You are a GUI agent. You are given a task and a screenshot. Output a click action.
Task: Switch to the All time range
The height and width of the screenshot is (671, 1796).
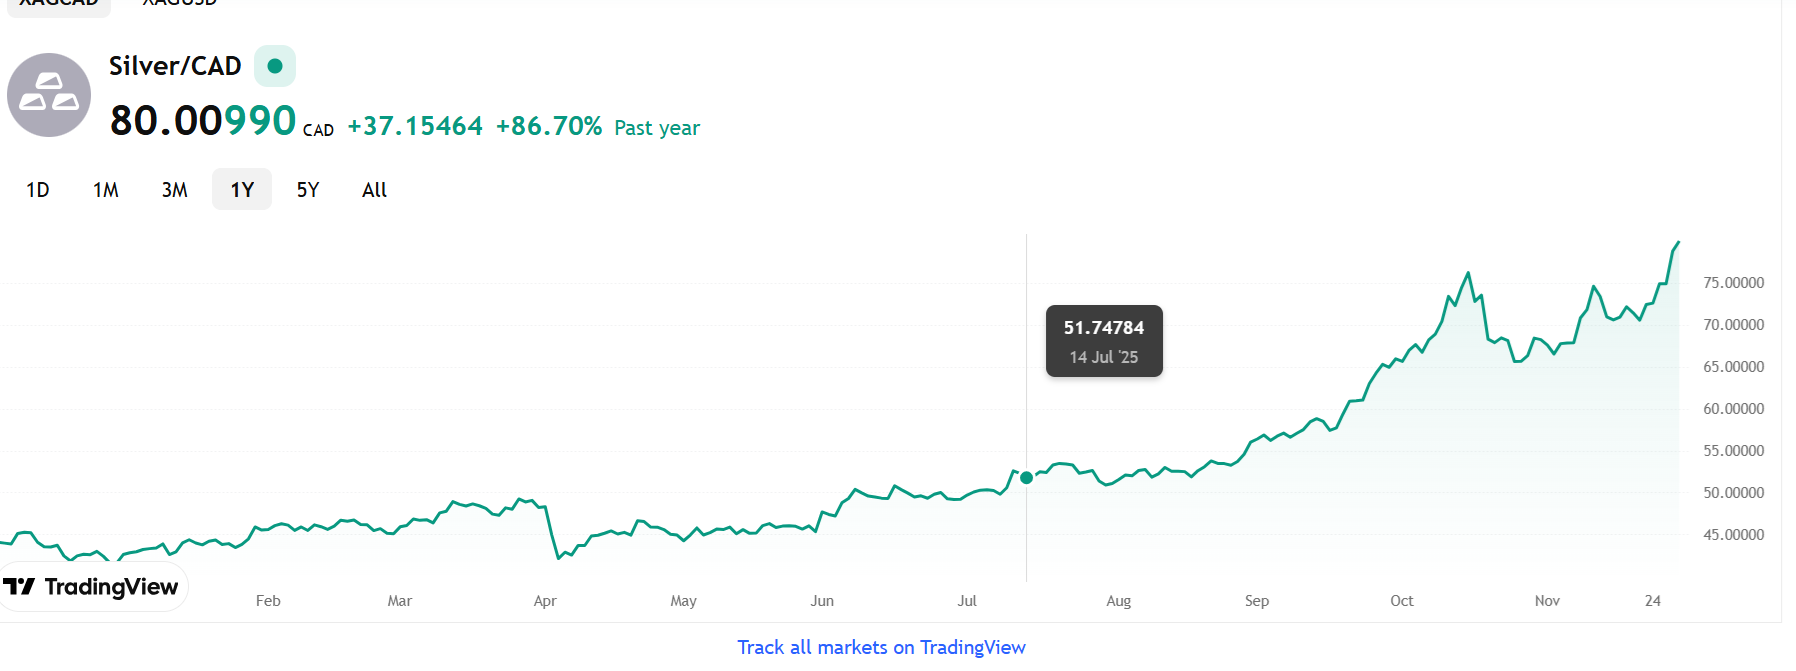[x=374, y=190]
